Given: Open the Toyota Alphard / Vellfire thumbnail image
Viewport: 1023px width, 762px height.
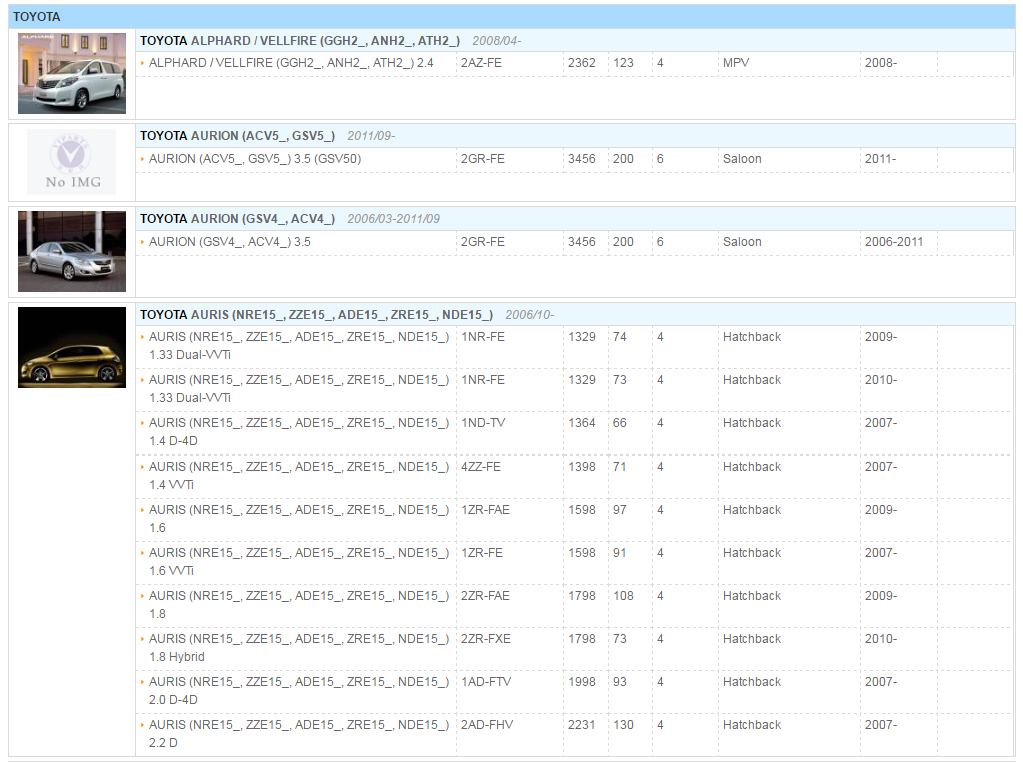Looking at the screenshot, I should pos(72,73).
